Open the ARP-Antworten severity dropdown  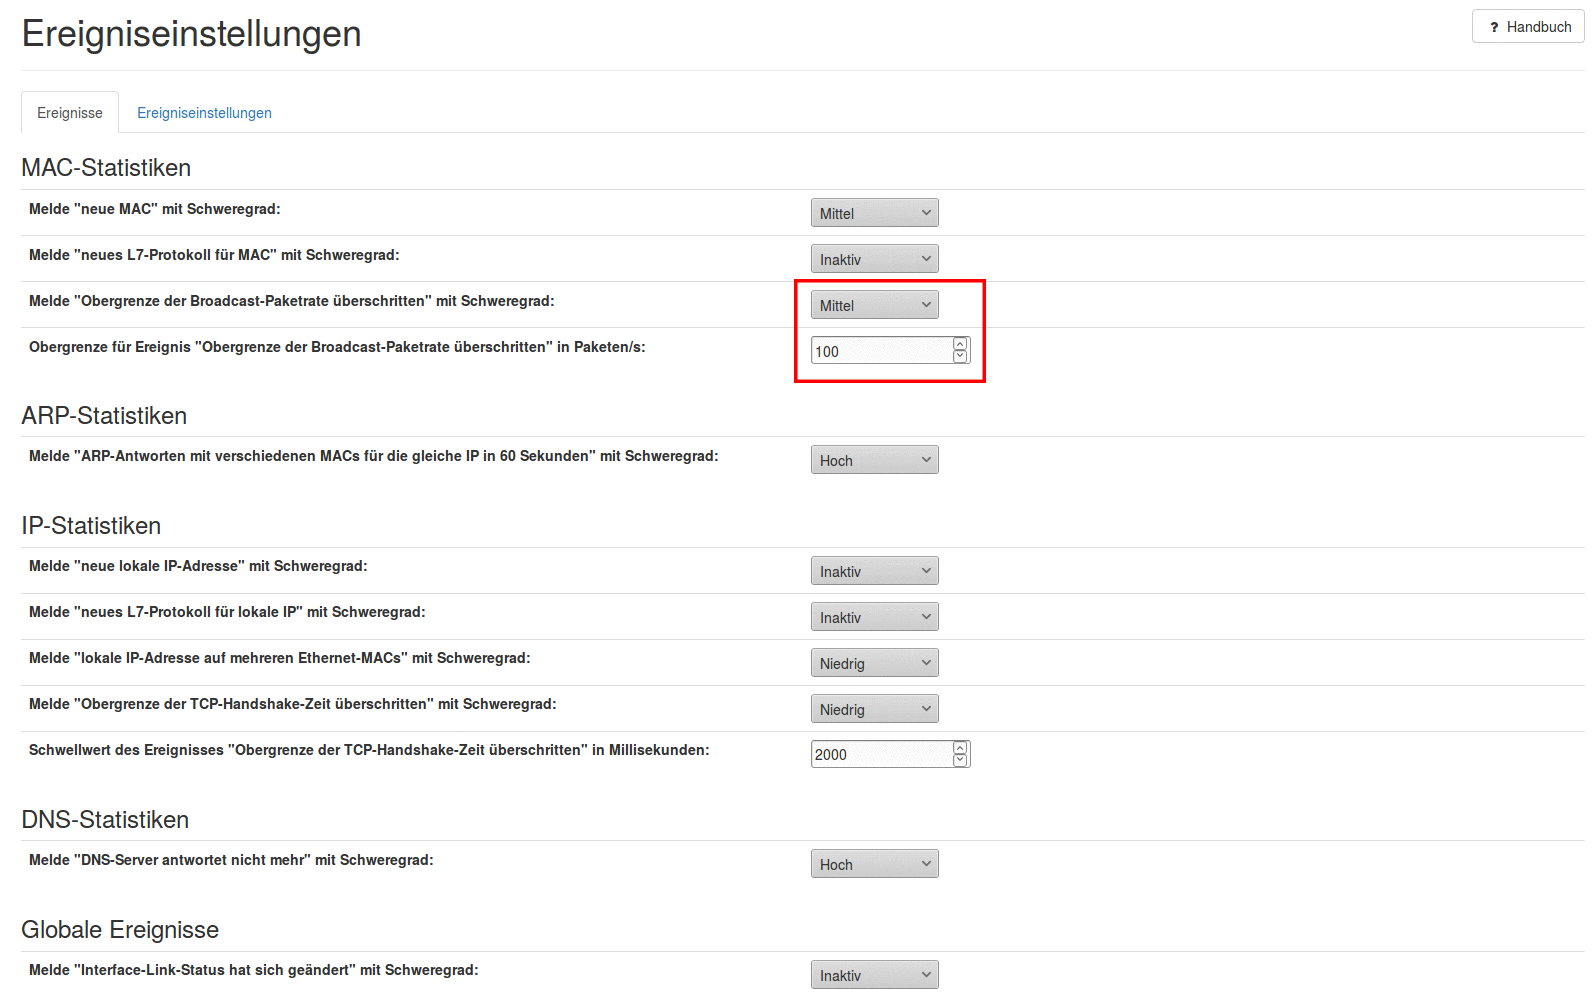pos(874,460)
